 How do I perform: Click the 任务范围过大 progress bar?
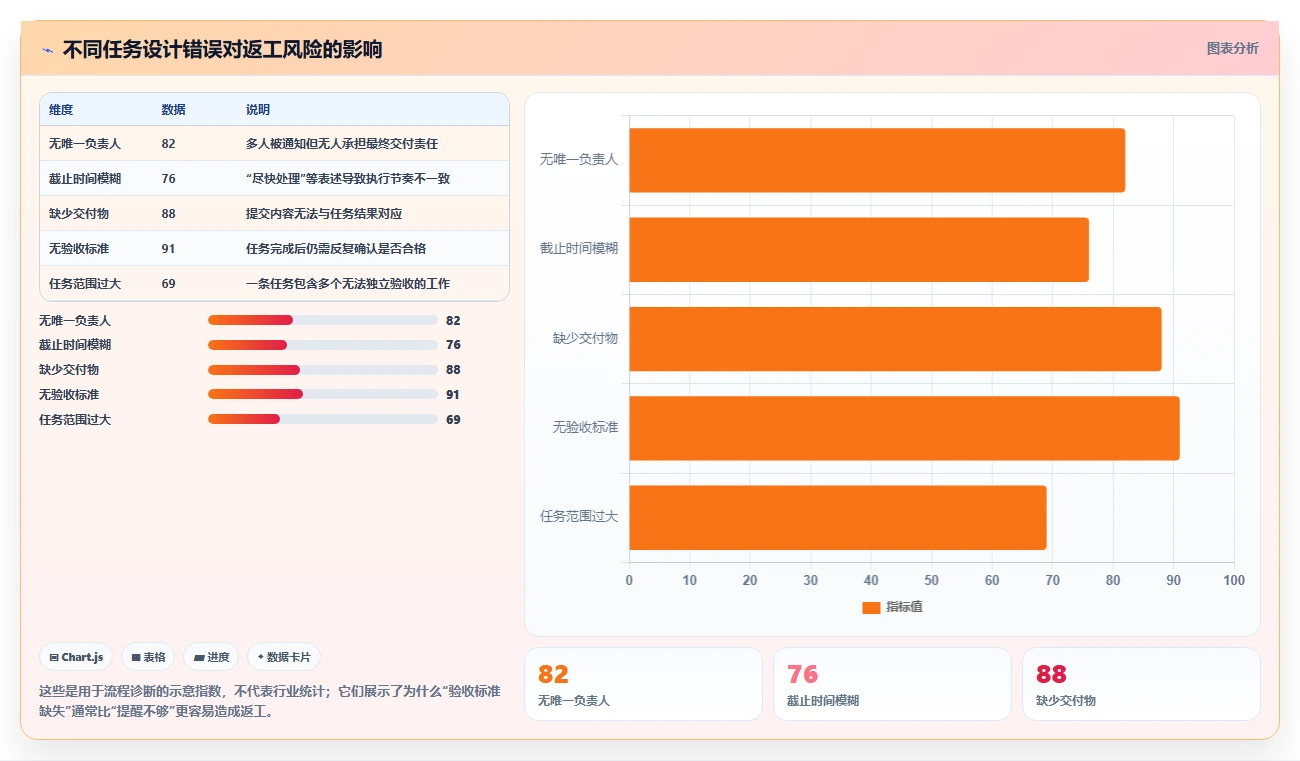pyautogui.click(x=323, y=419)
